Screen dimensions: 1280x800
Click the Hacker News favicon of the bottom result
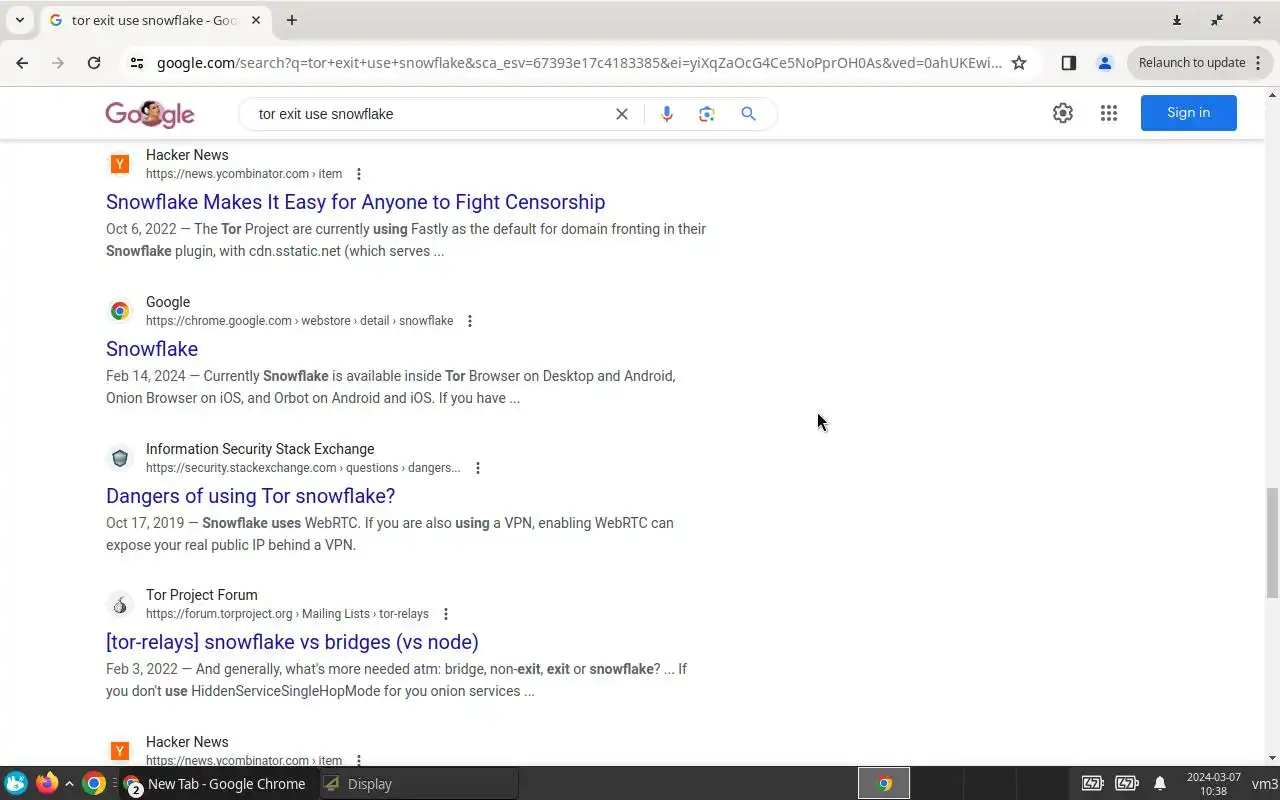pos(120,751)
